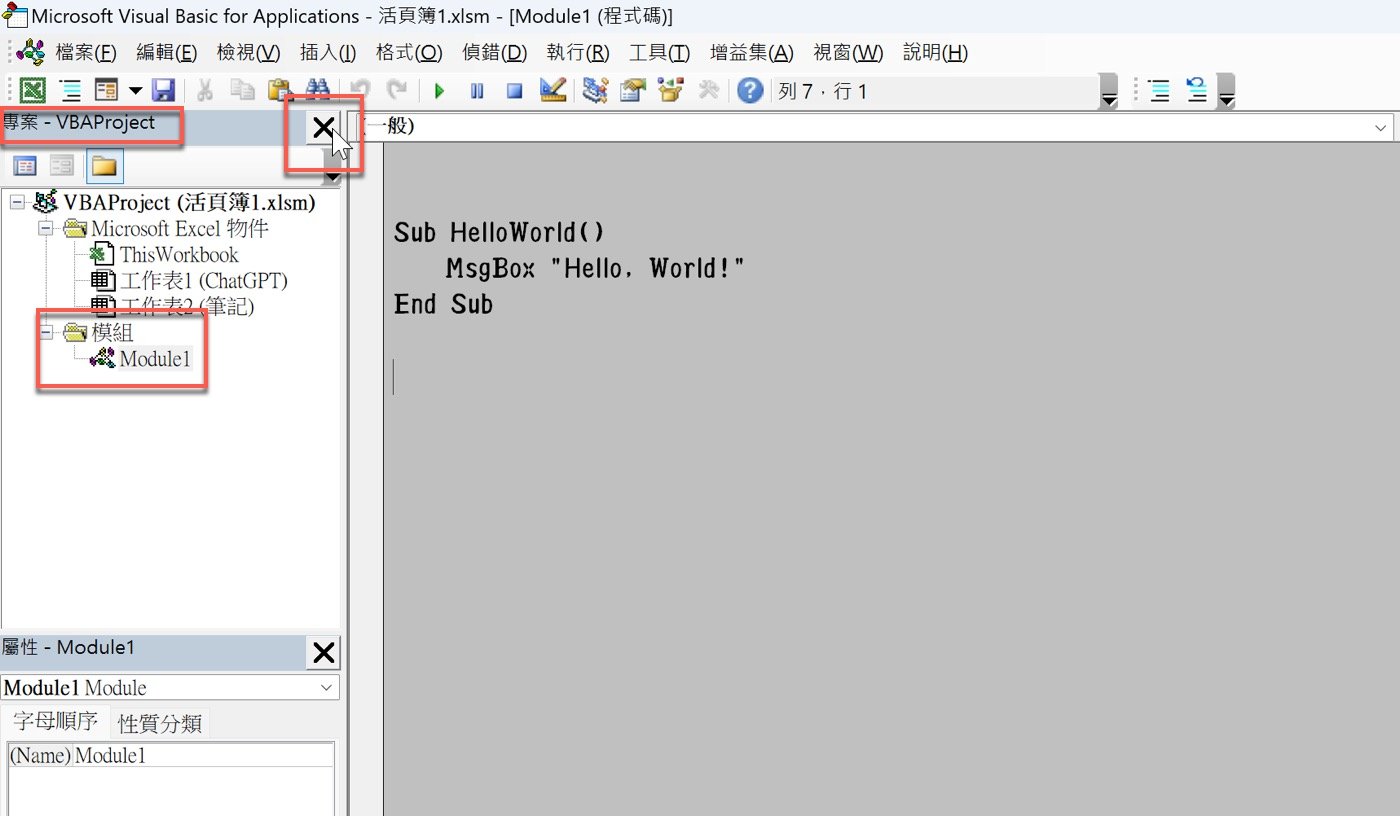
Task: Collapse the VBAProject (活頁簿1.xlsm) tree node
Action: coord(17,203)
